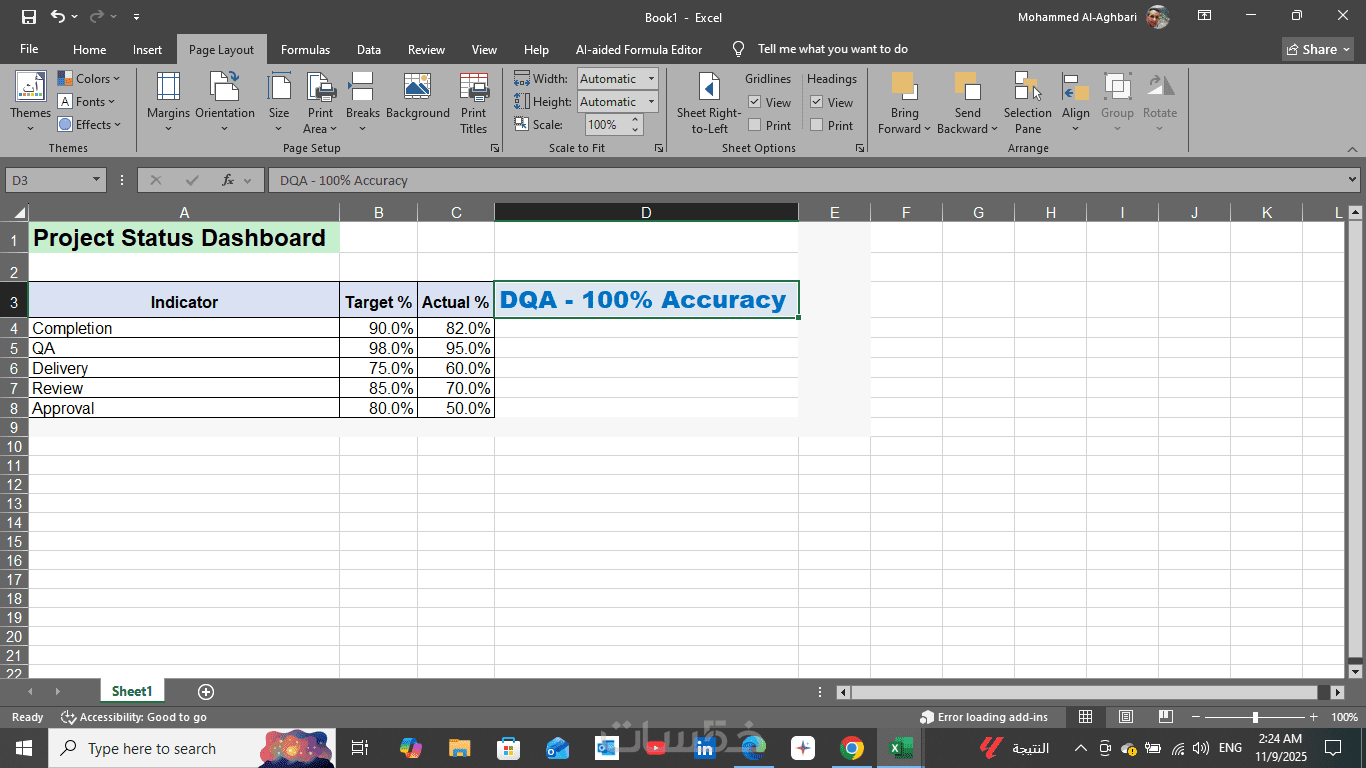Collapse the ribbon

coord(1352,149)
